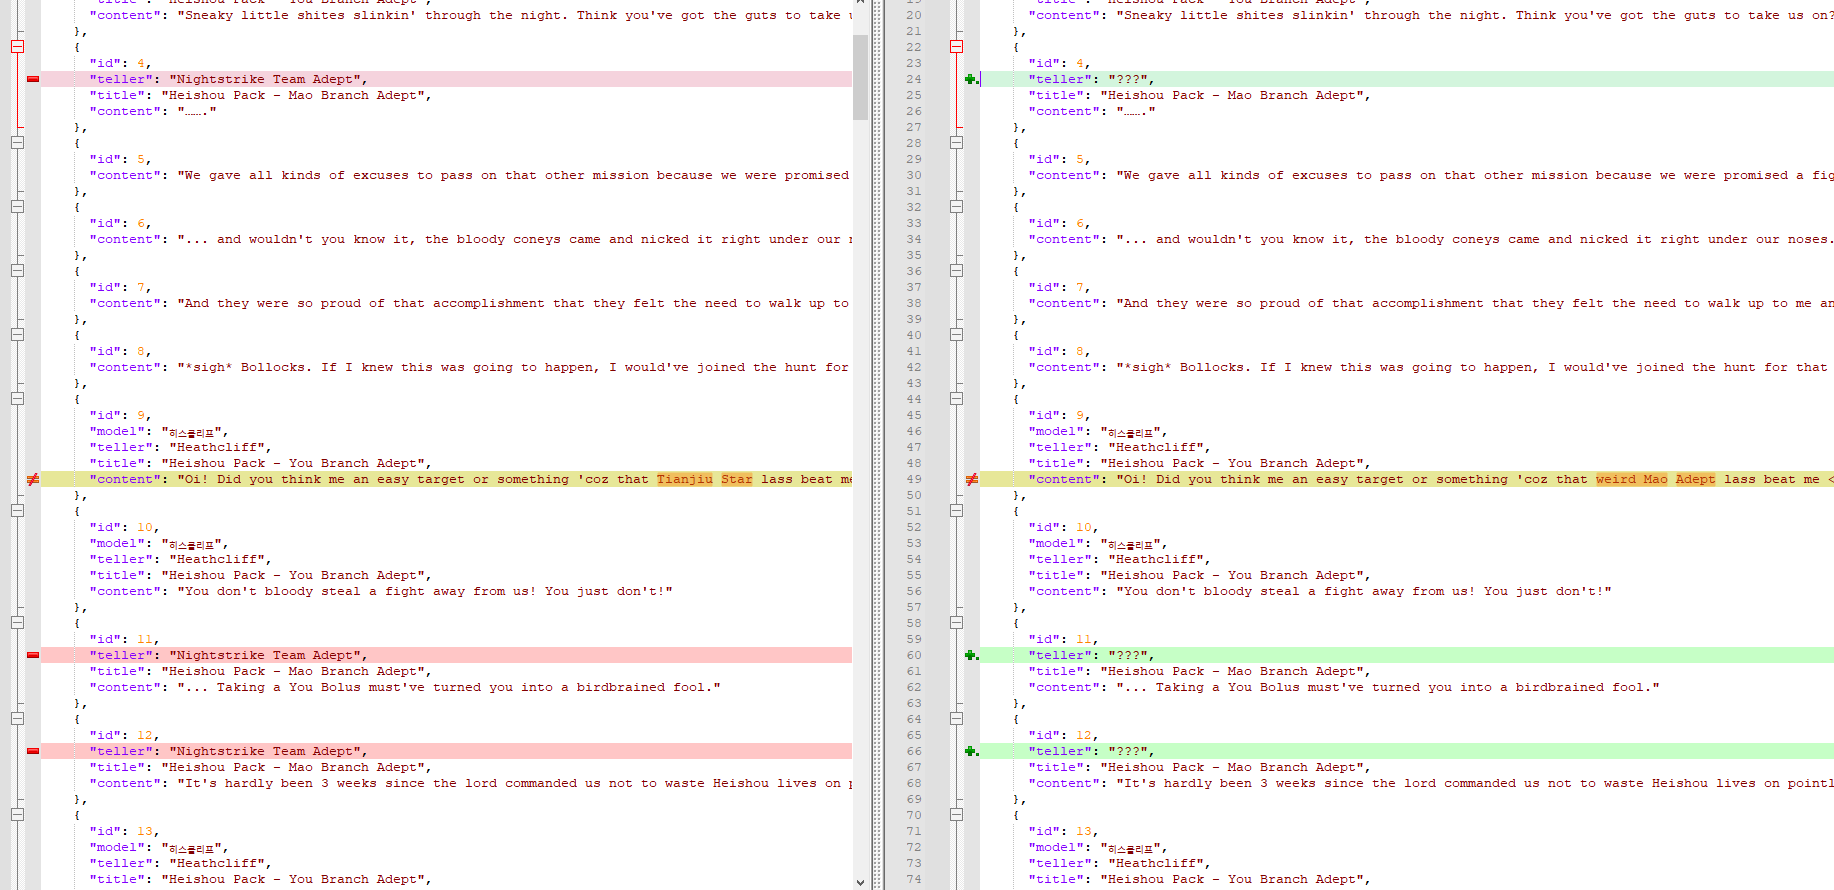Click "Nightstrike Team Adept" teller under id 12

265,751
